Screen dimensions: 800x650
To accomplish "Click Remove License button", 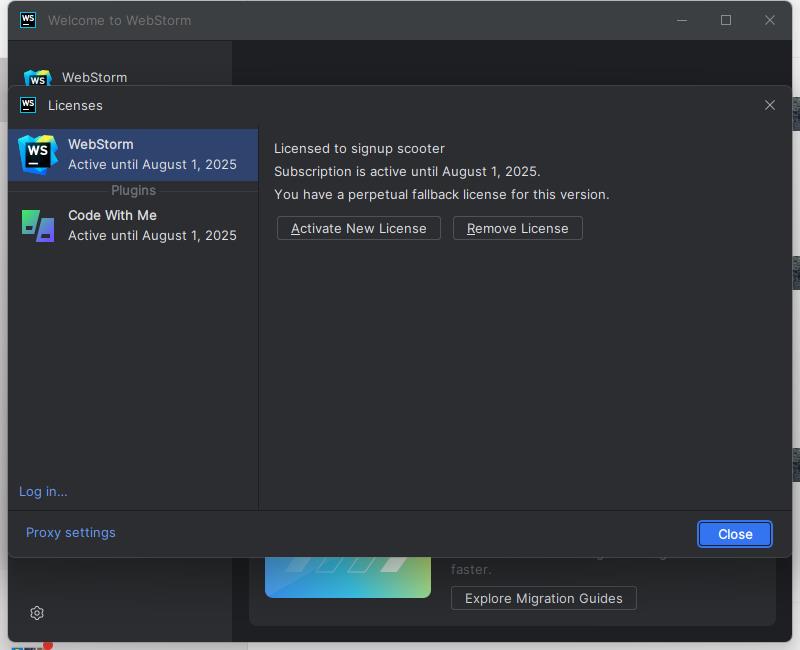I will (x=517, y=228).
